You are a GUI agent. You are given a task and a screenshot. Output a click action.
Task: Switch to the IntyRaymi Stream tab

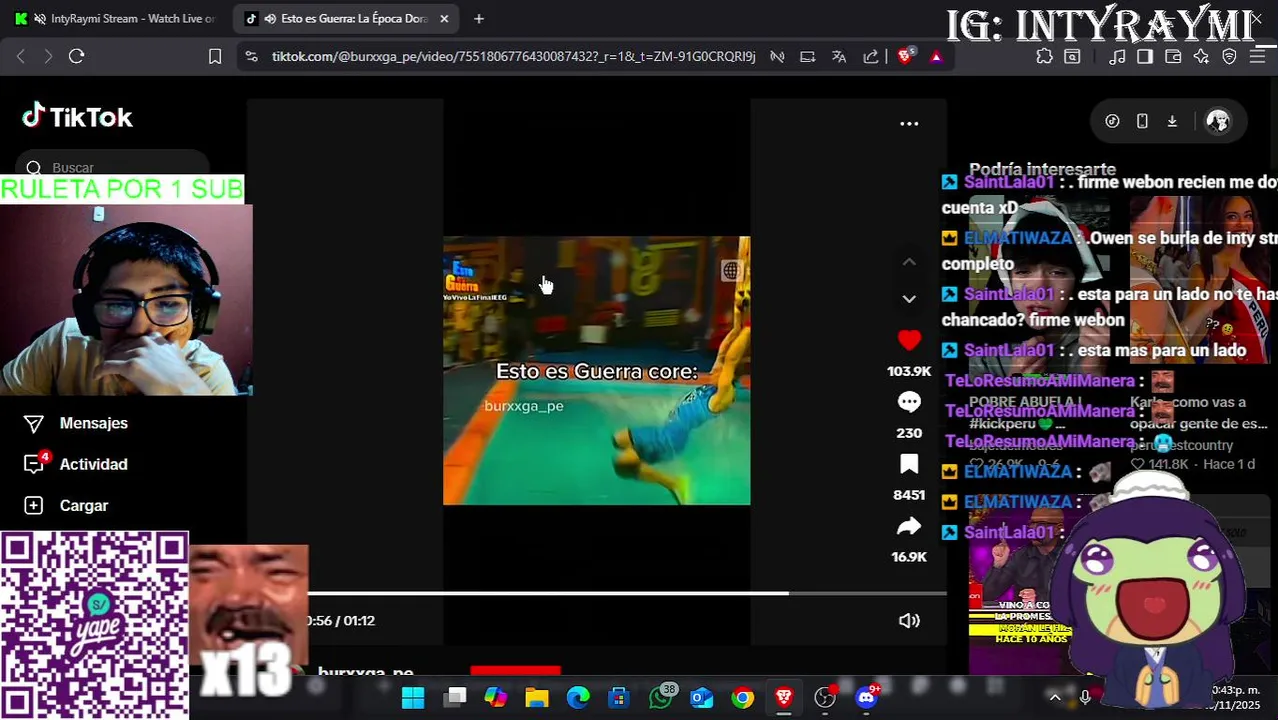pos(115,18)
